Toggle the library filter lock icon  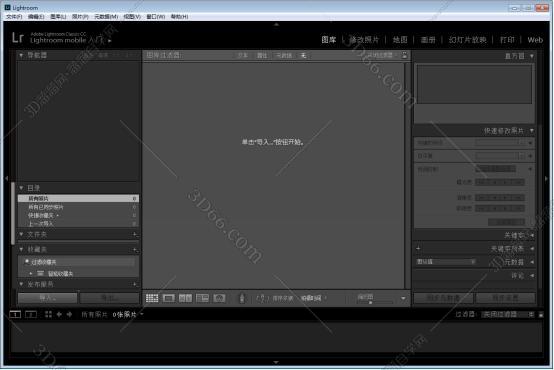tap(405, 55)
